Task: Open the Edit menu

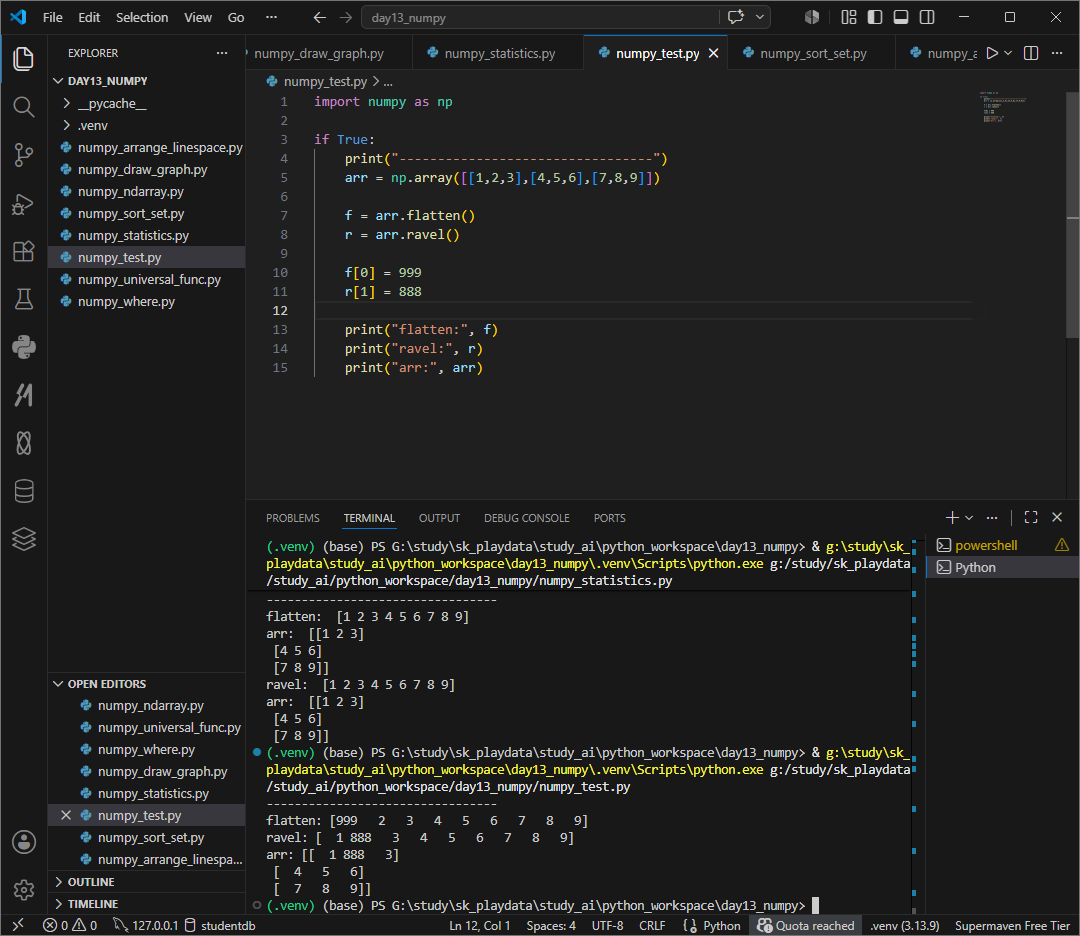Action: [89, 17]
